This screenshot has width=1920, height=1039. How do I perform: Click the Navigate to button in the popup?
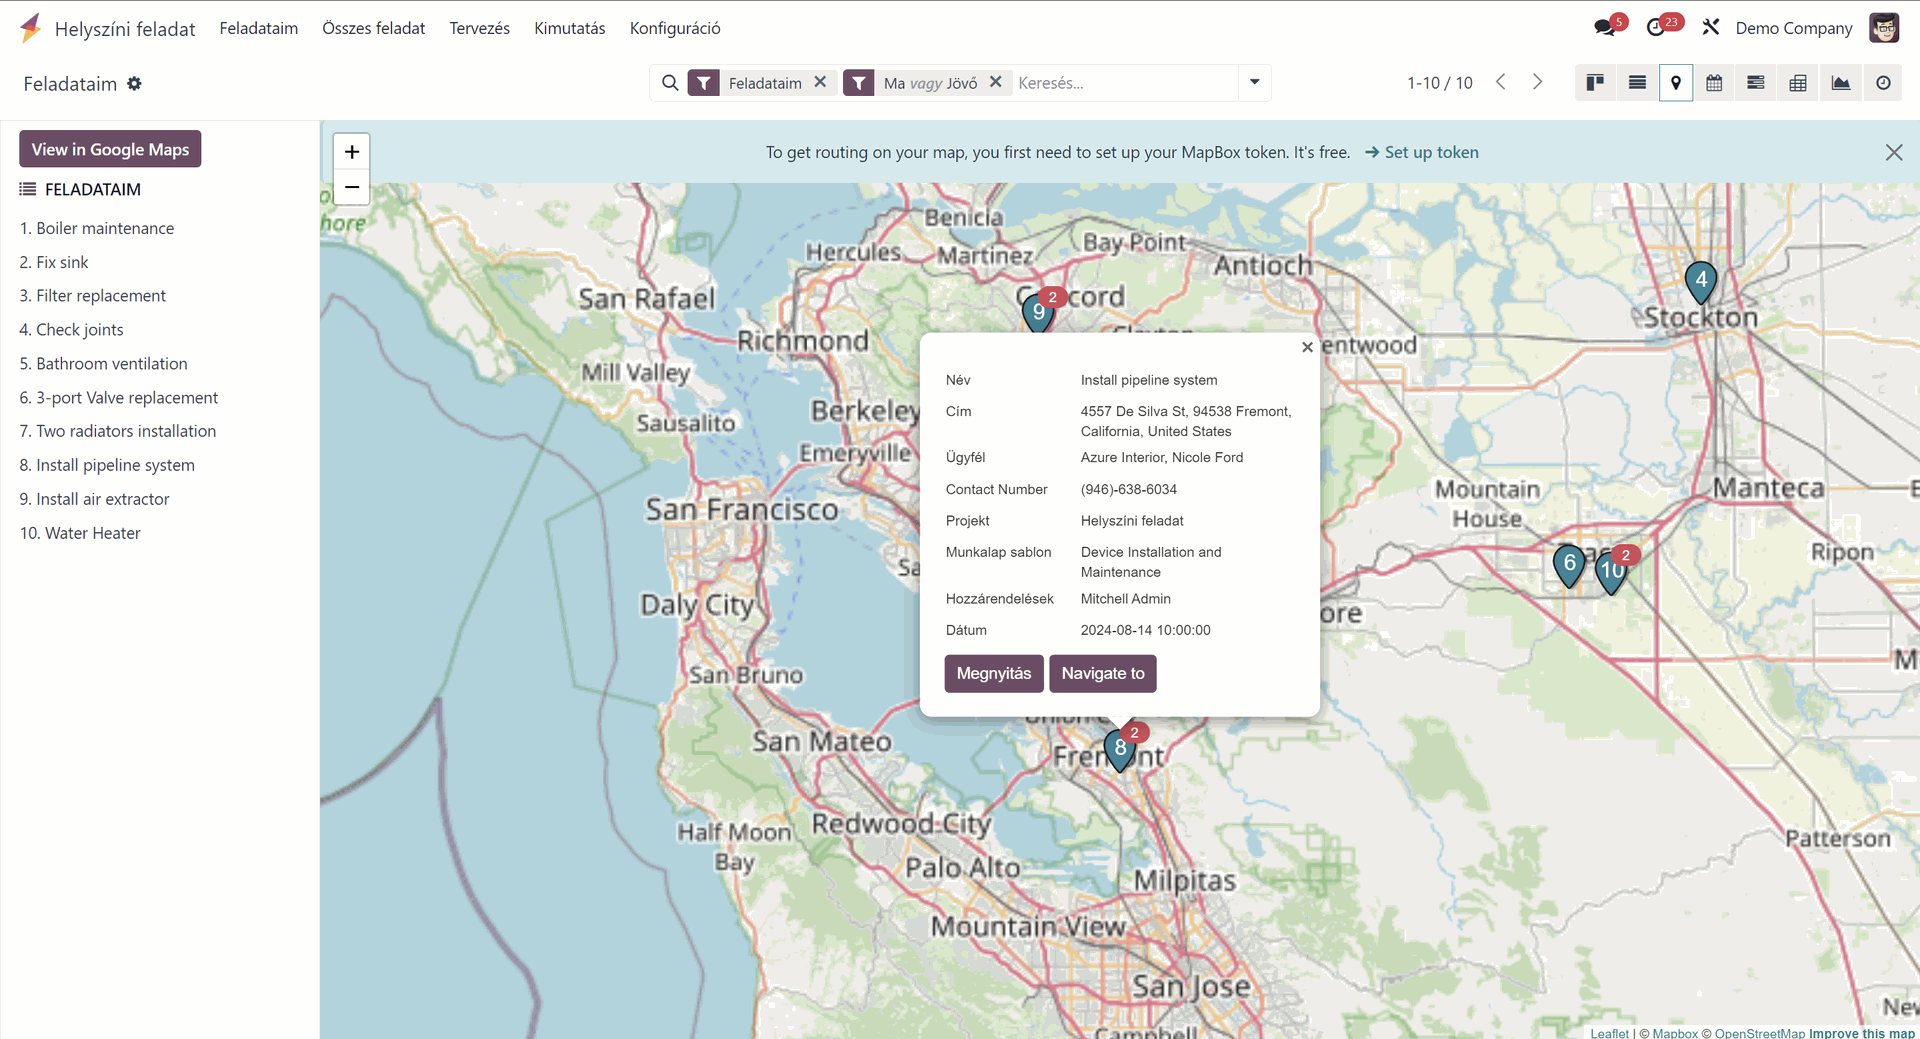click(1102, 673)
